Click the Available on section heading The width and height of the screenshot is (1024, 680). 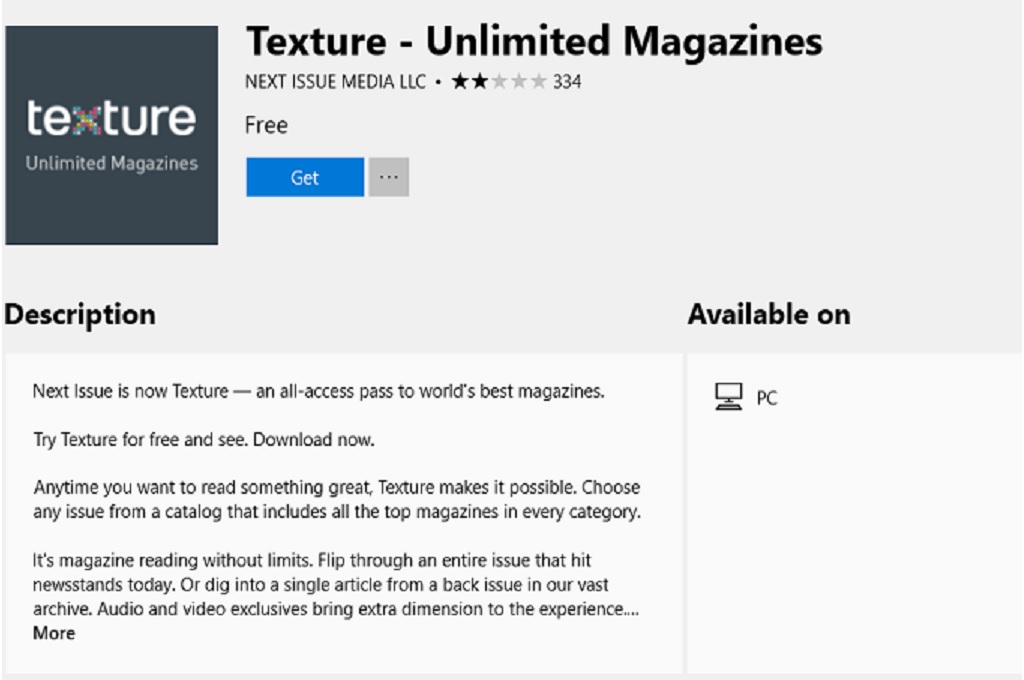pos(768,314)
